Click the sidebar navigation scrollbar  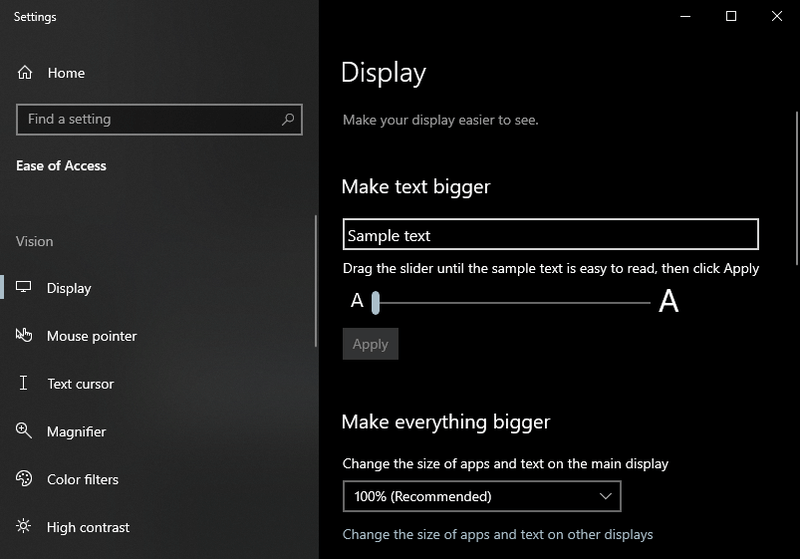point(316,281)
